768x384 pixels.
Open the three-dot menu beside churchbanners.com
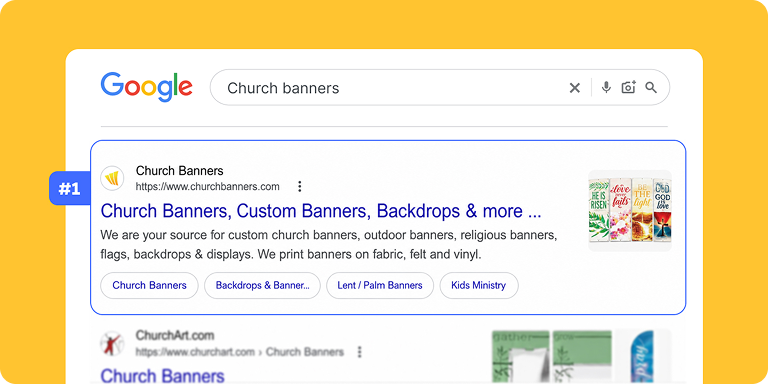click(300, 187)
